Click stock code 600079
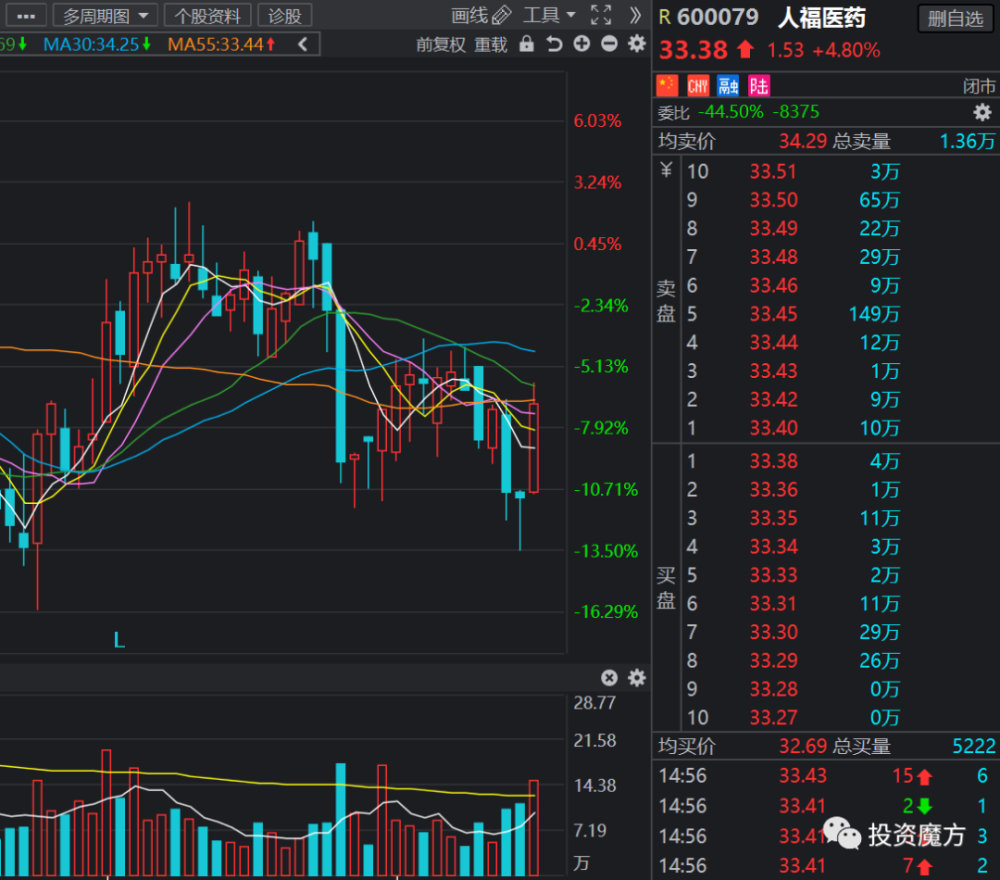This screenshot has height=880, width=1000. (717, 17)
